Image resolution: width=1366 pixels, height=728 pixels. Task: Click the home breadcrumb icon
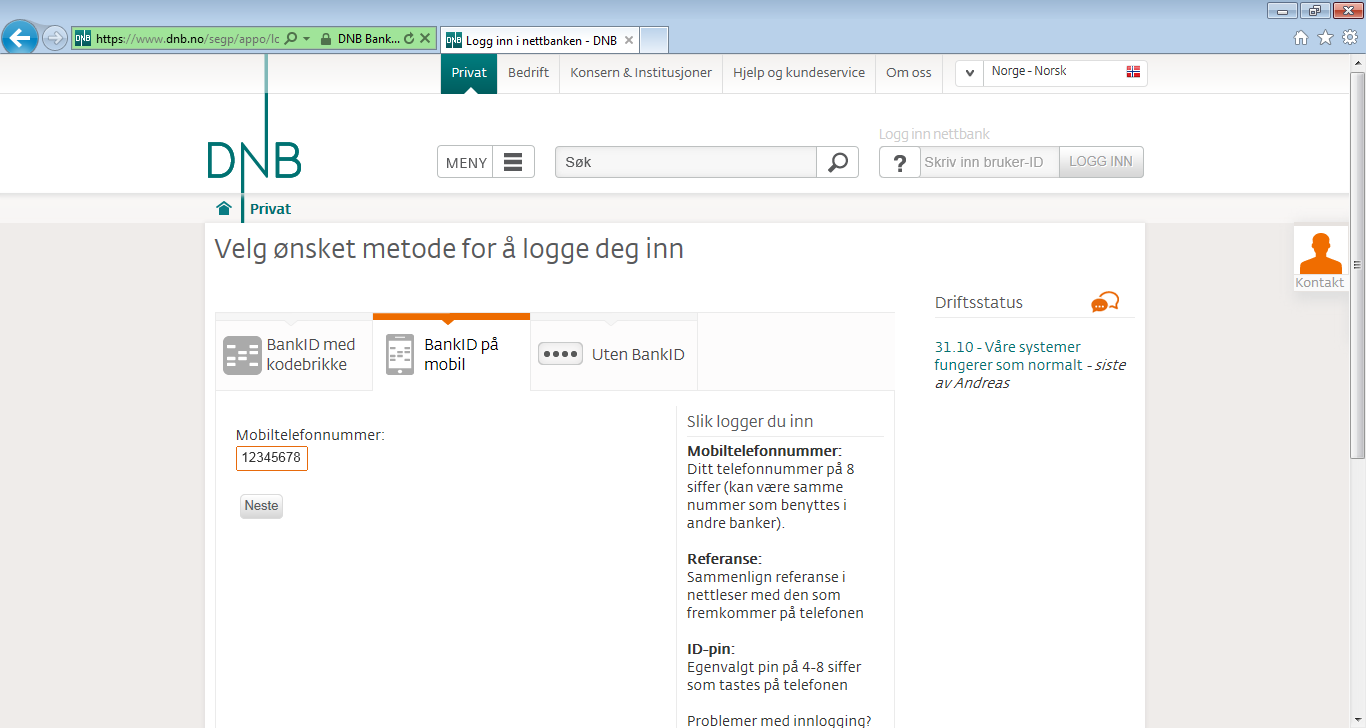coord(224,208)
